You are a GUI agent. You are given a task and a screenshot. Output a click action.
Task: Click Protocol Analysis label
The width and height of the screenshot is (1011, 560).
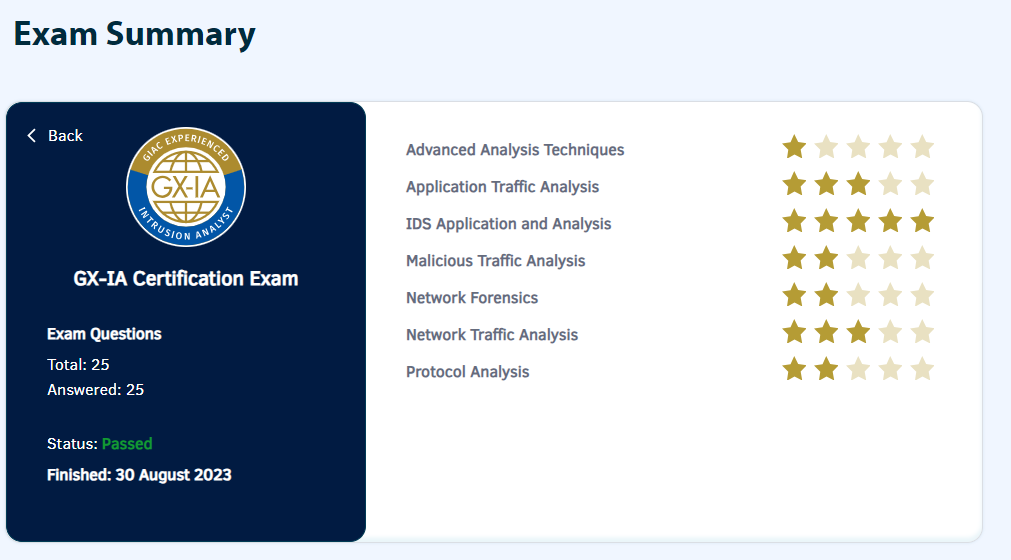(467, 372)
